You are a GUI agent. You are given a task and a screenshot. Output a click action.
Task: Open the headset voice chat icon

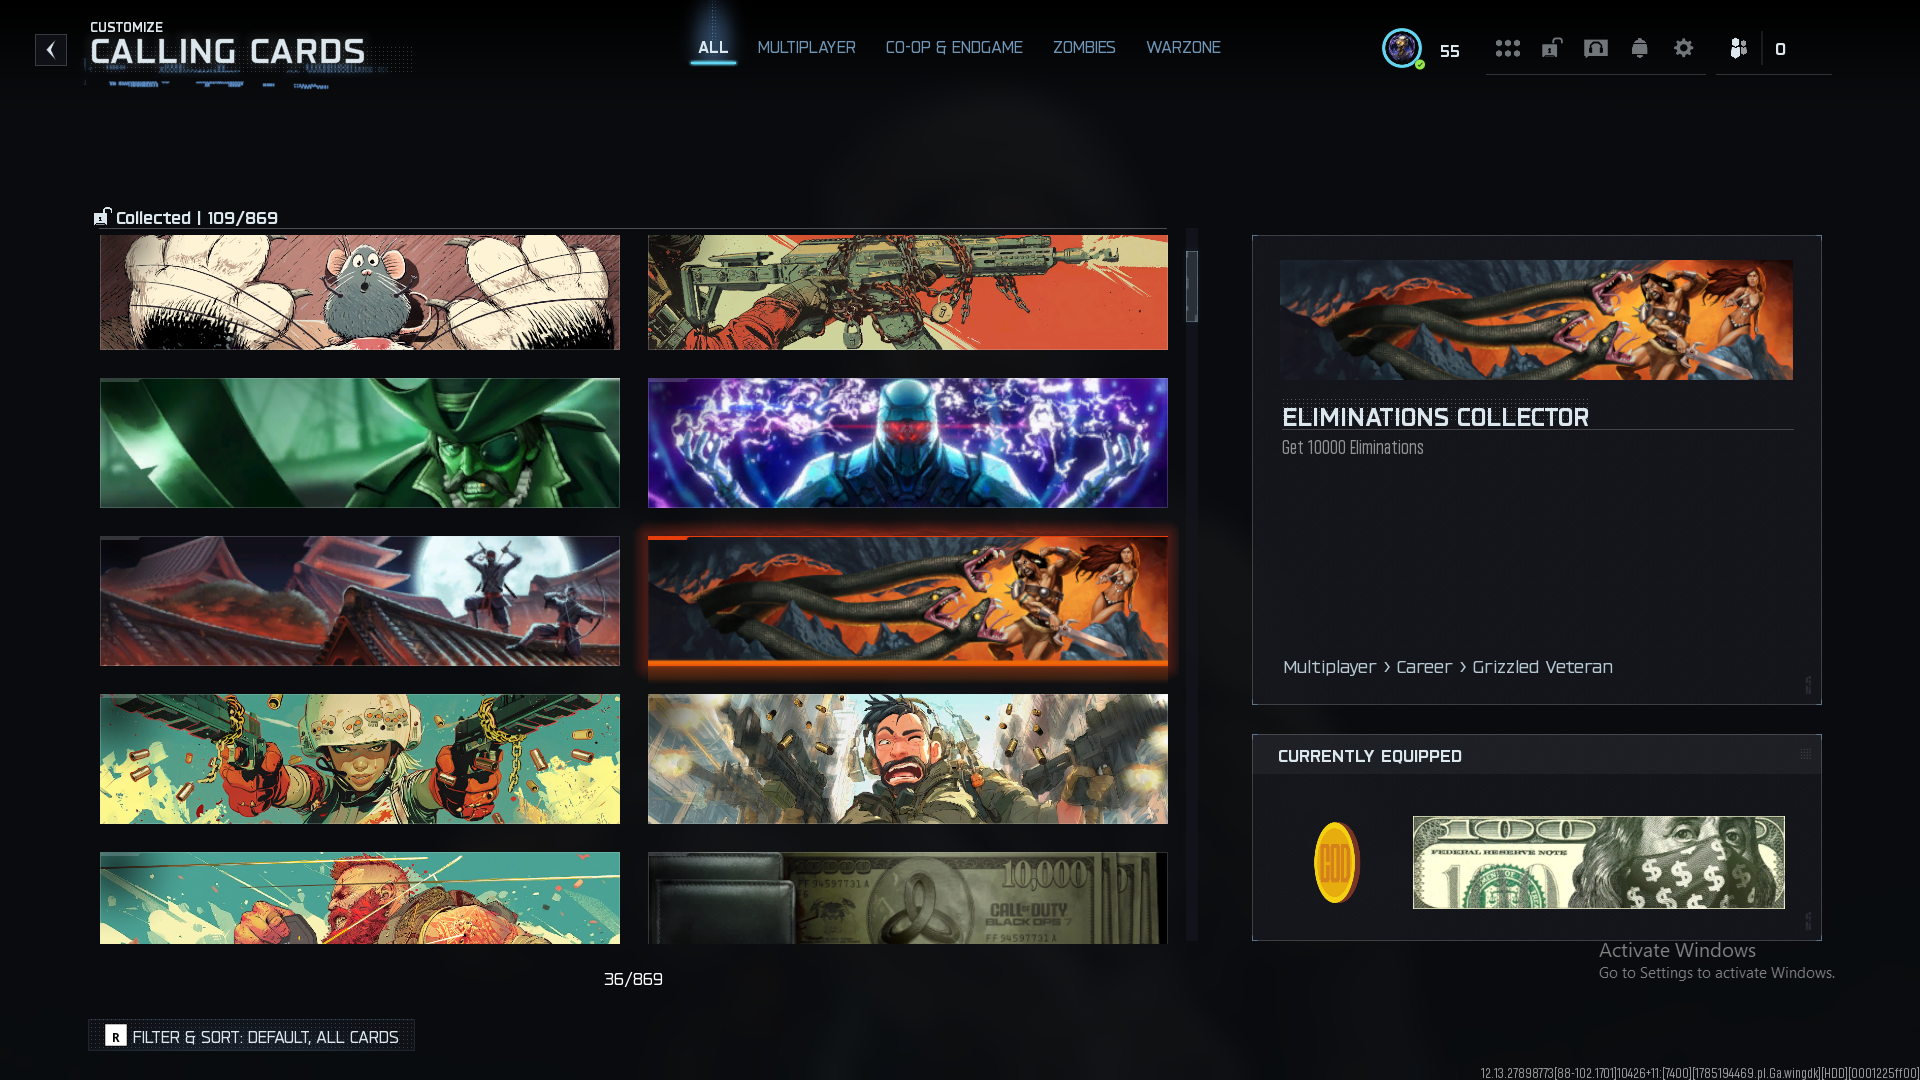[1596, 48]
